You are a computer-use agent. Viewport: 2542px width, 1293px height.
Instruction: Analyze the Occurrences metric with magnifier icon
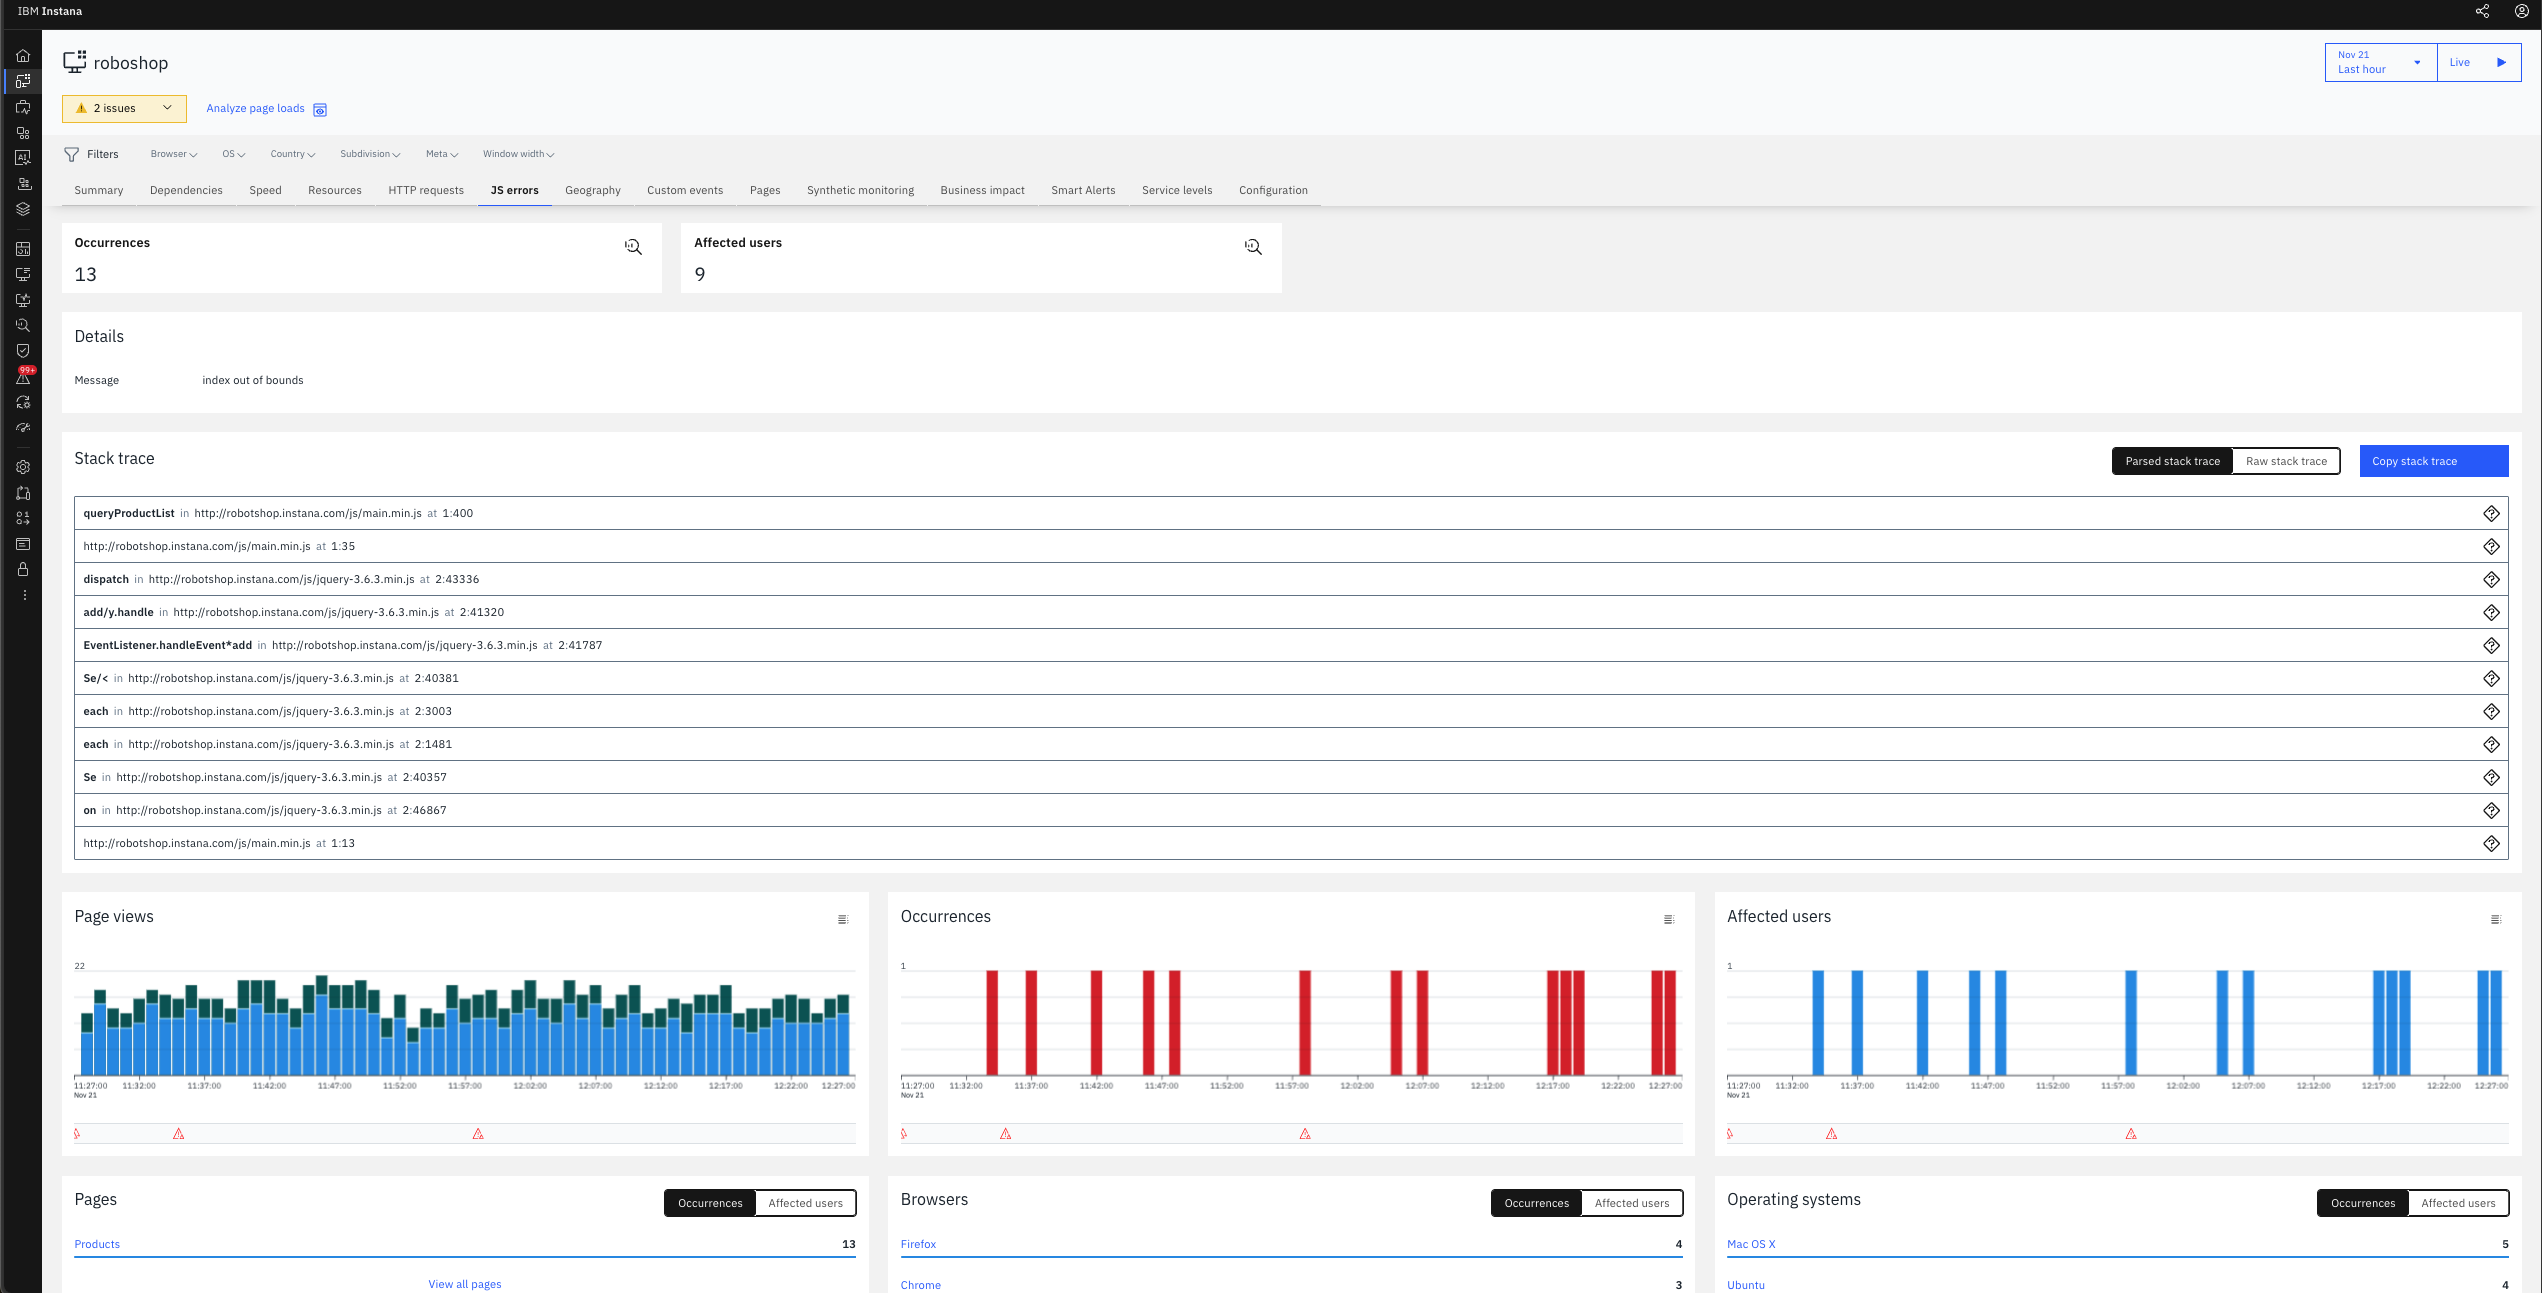click(633, 247)
